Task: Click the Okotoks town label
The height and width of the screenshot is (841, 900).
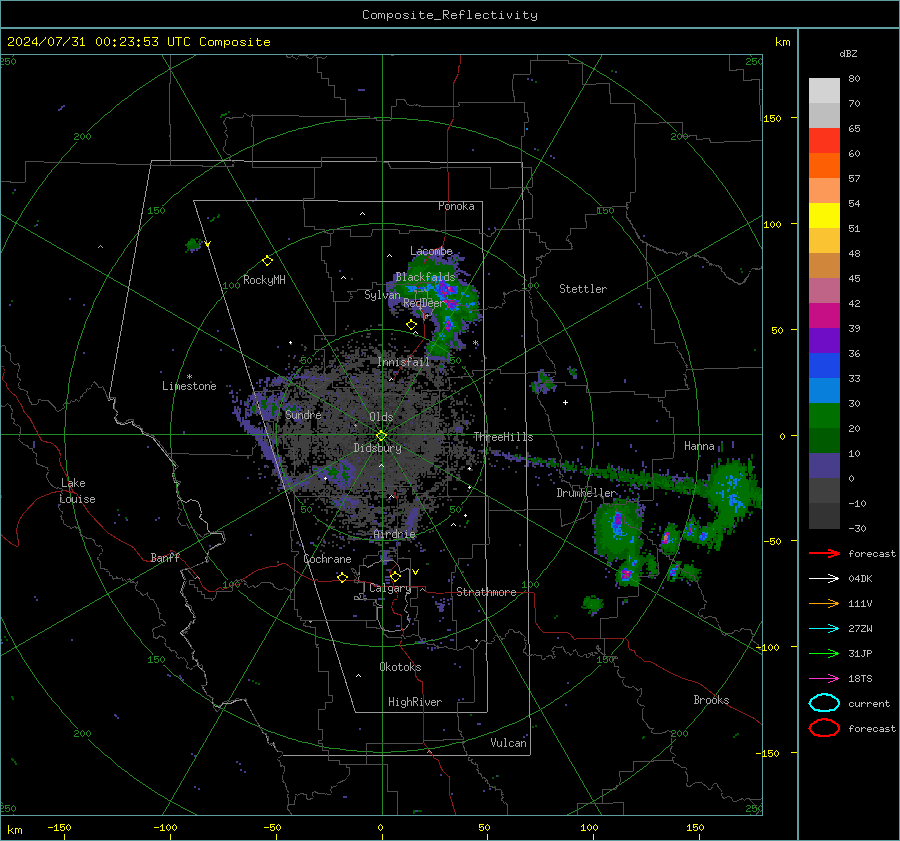Action: pos(400,667)
